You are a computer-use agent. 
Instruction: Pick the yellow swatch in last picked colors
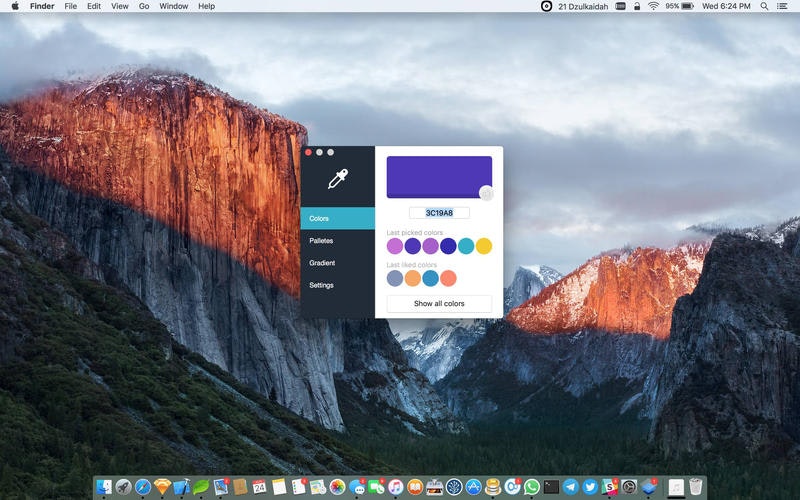pos(484,246)
